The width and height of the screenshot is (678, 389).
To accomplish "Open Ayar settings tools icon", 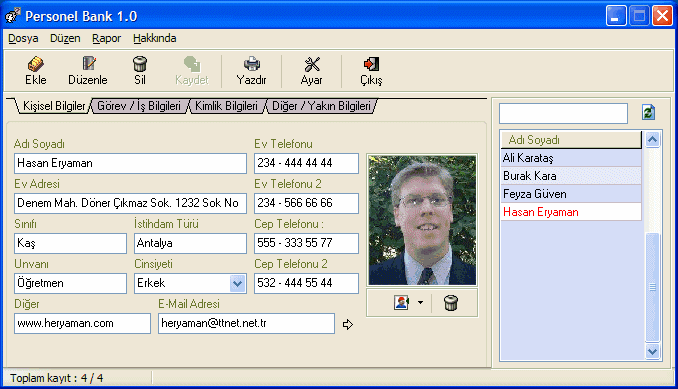I will tap(312, 64).
